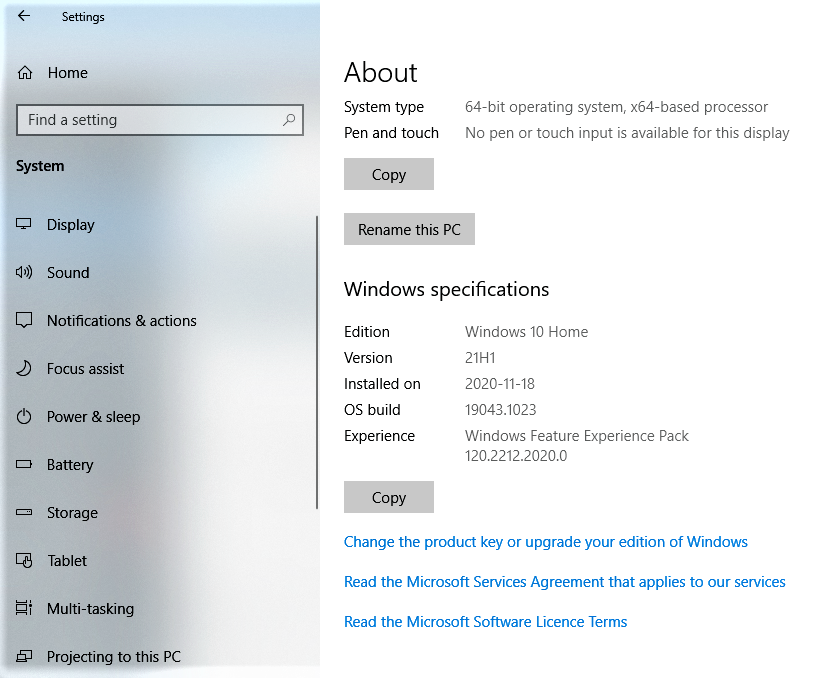Click the Focus assist moon icon
This screenshot has height=678, width=821.
24,369
